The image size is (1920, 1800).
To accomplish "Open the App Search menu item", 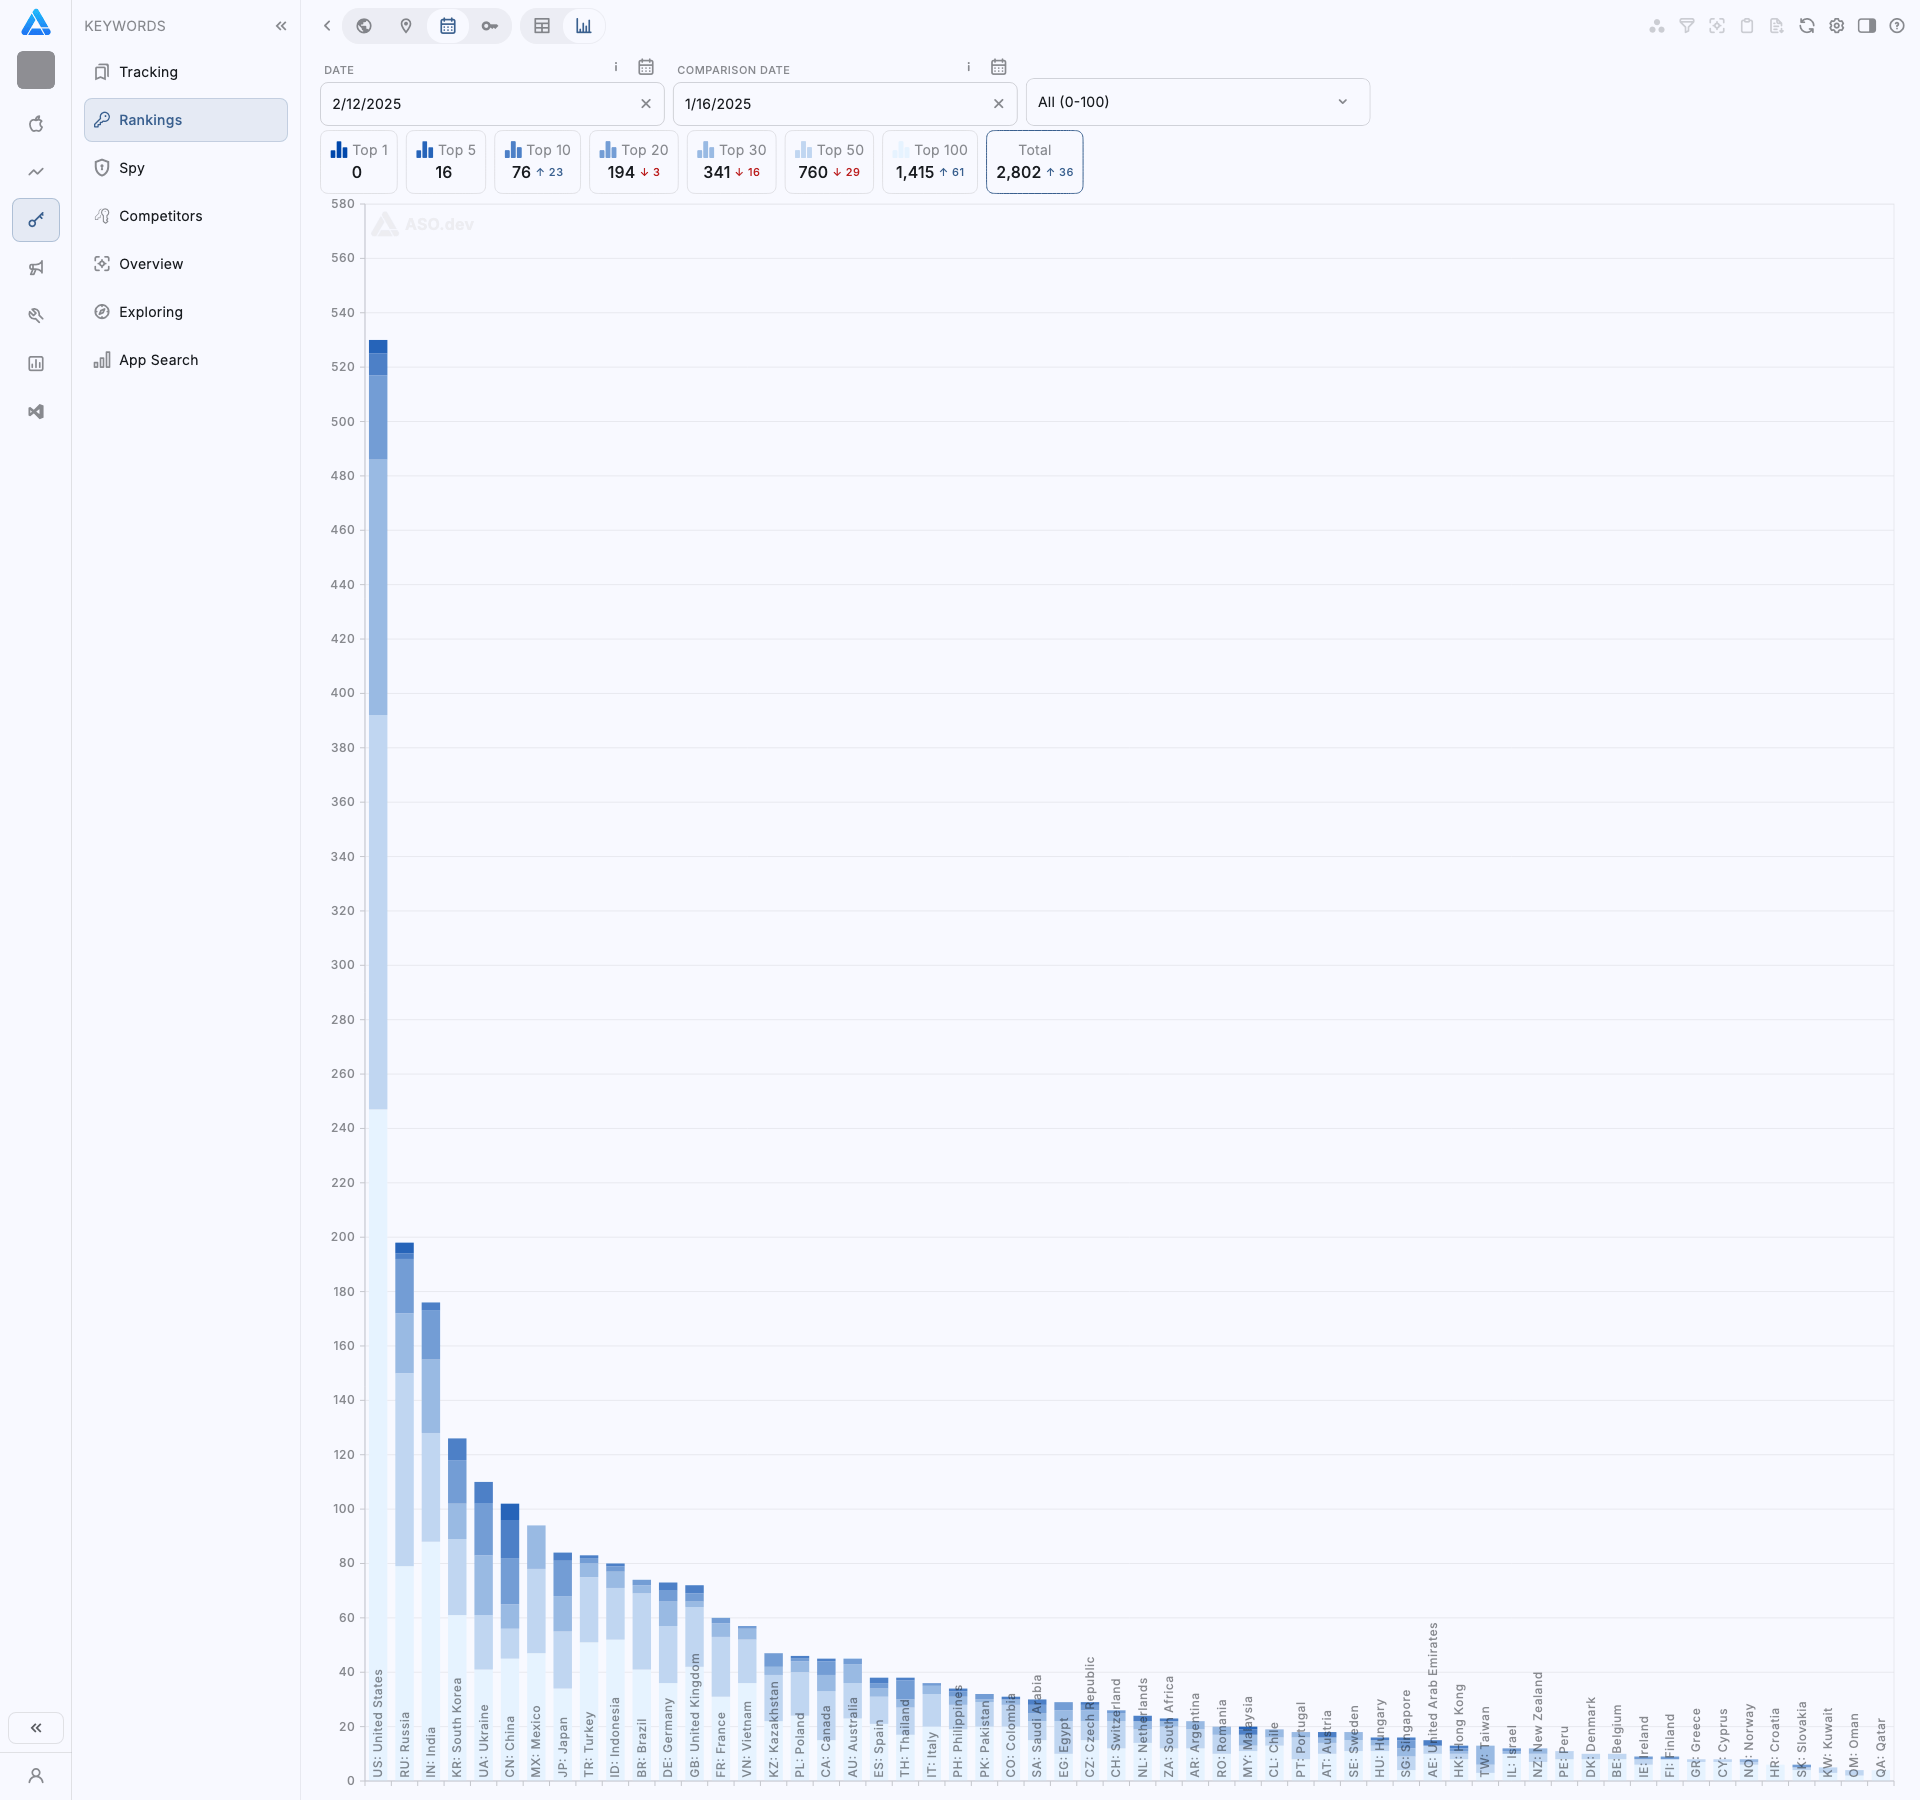I will pos(158,360).
